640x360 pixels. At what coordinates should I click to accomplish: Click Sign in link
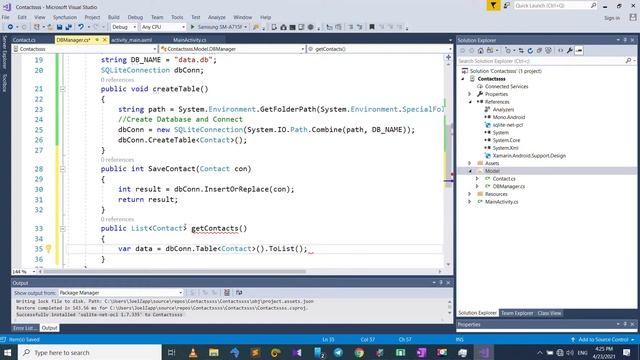(x=611, y=18)
